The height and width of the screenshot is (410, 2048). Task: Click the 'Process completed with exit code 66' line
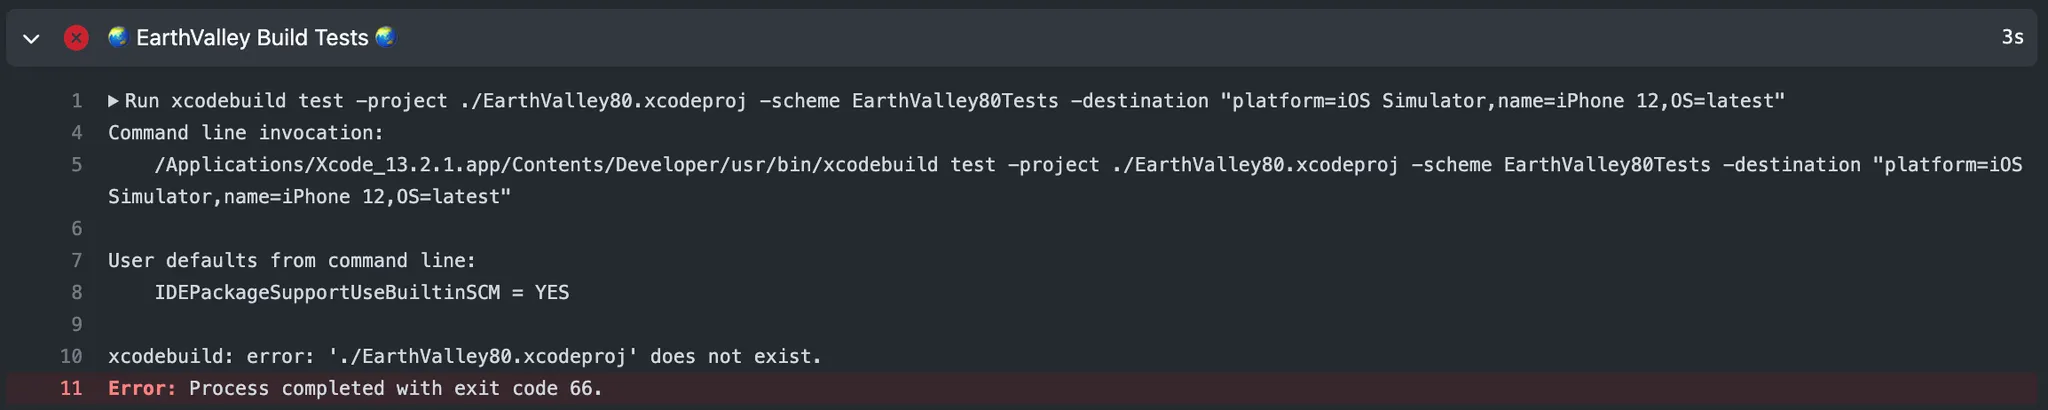[395, 389]
